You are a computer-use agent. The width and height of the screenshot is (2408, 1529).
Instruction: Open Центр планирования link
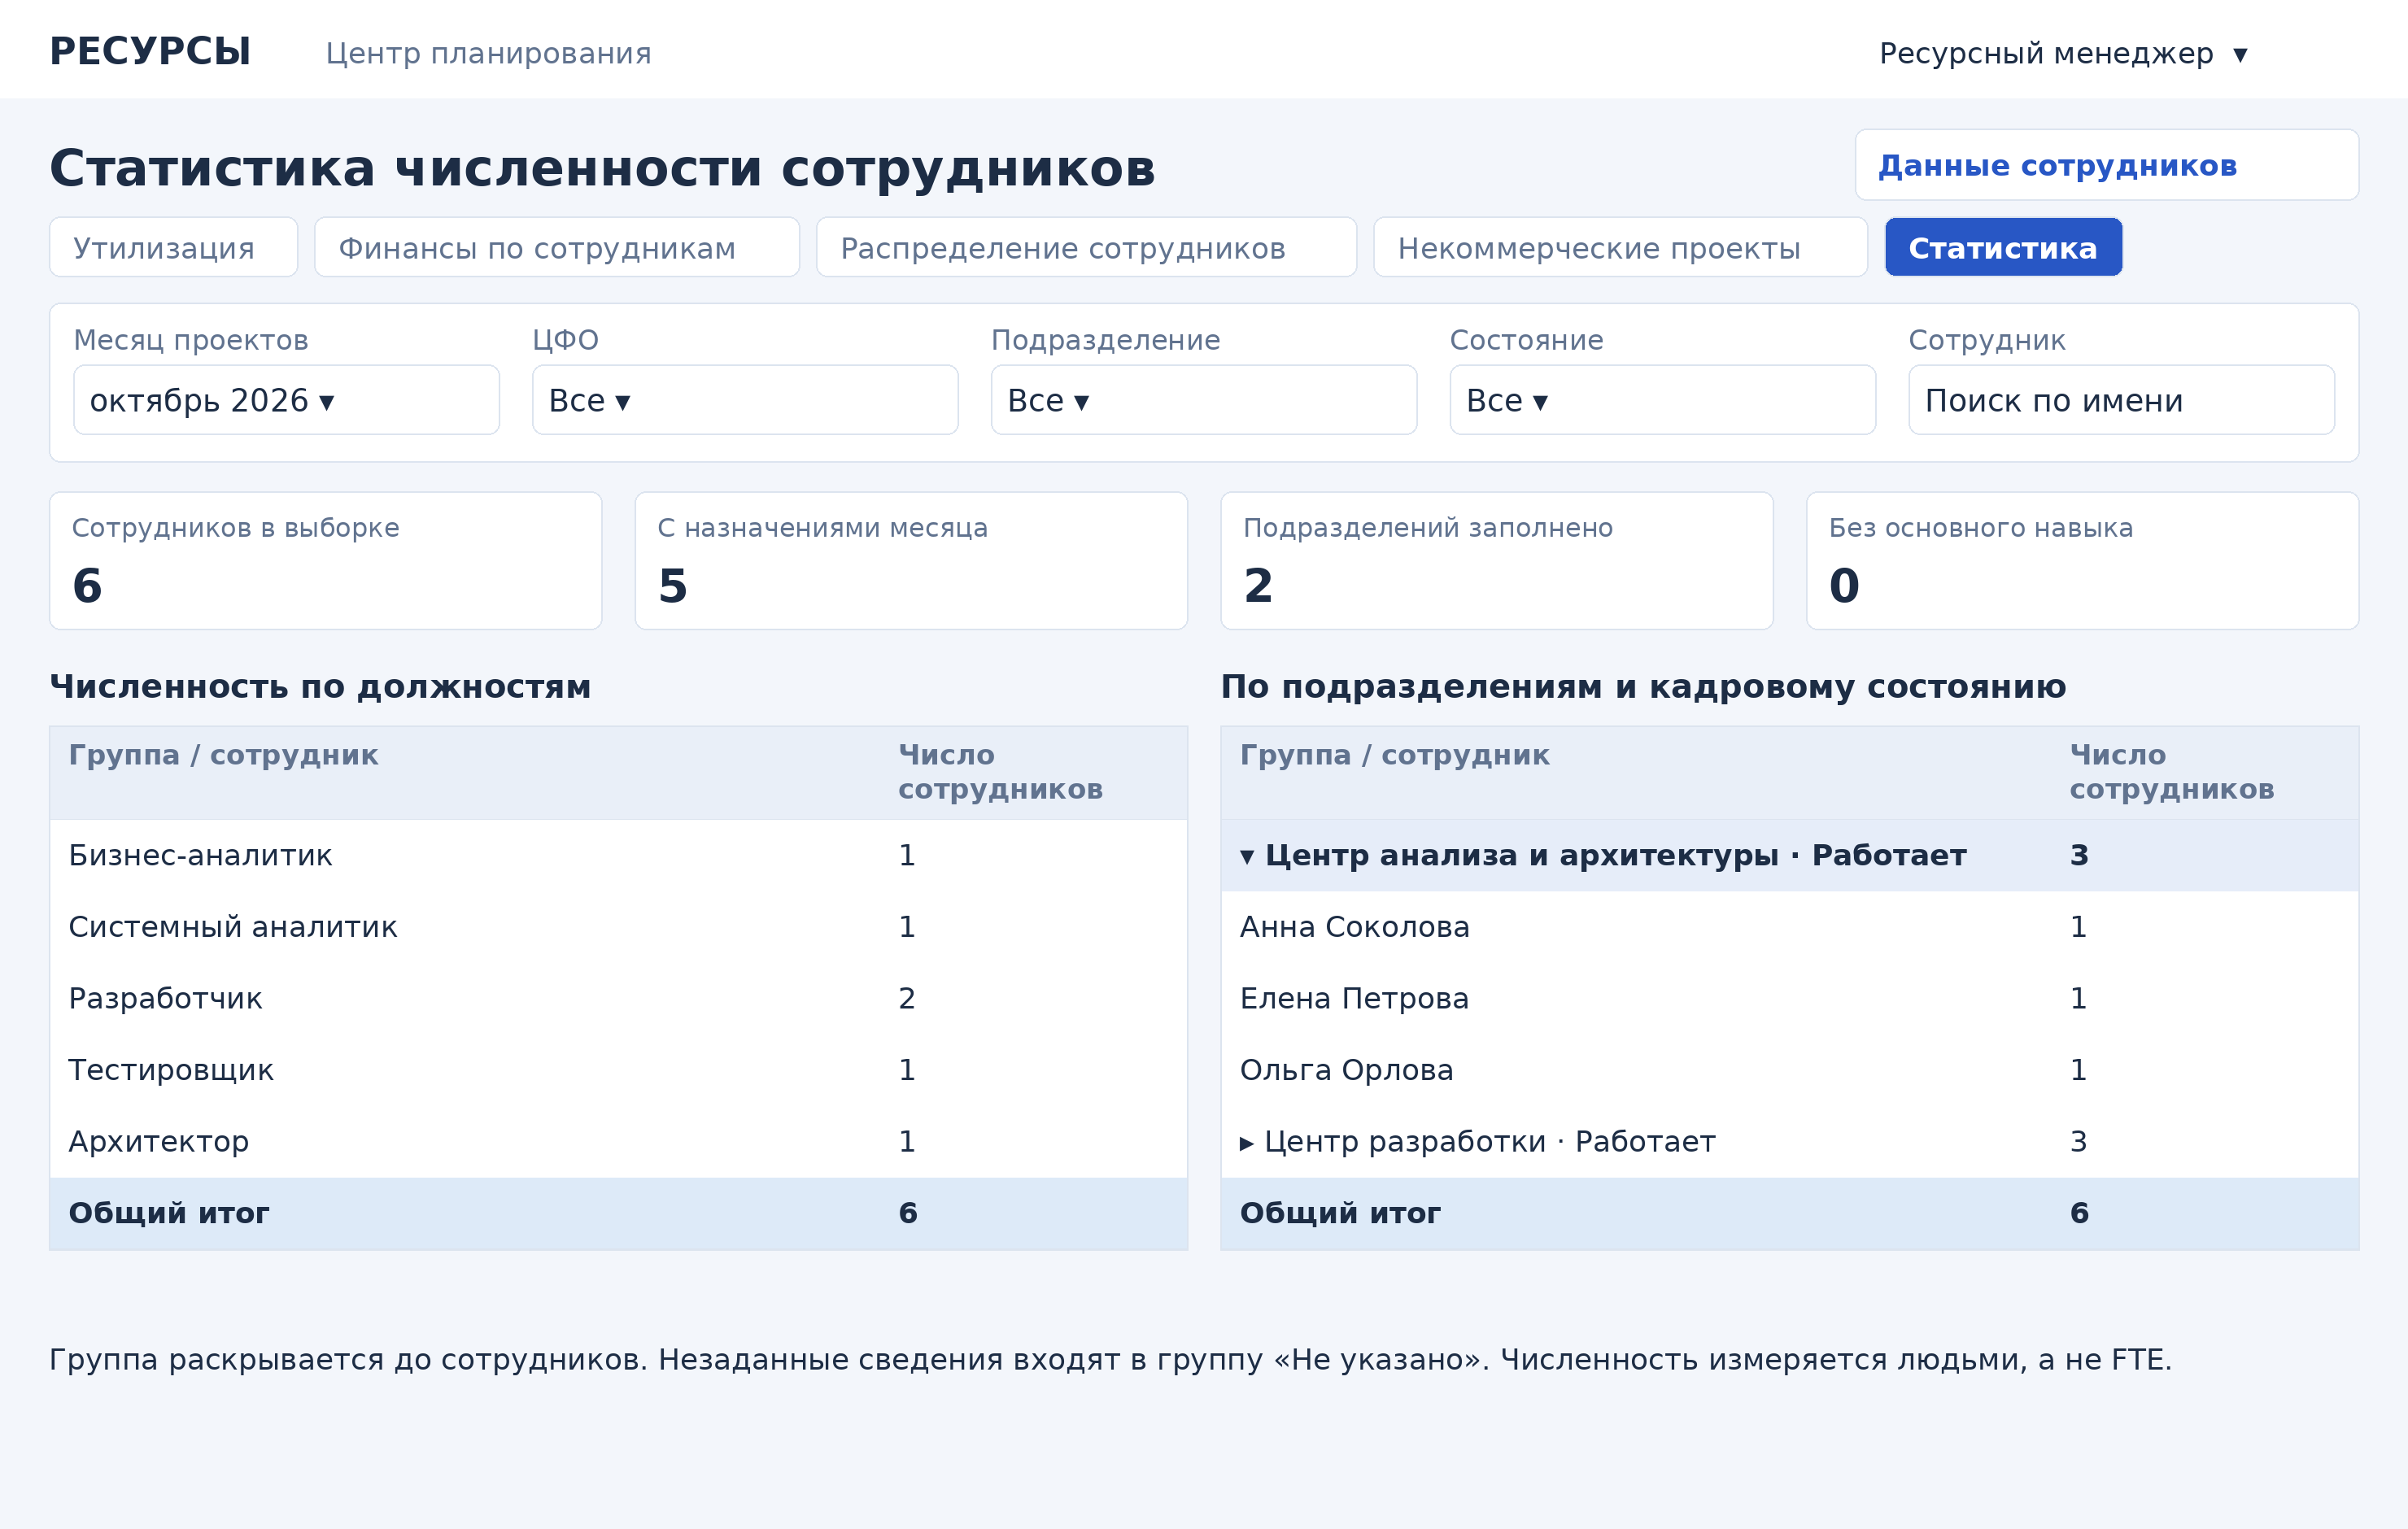[x=488, y=53]
